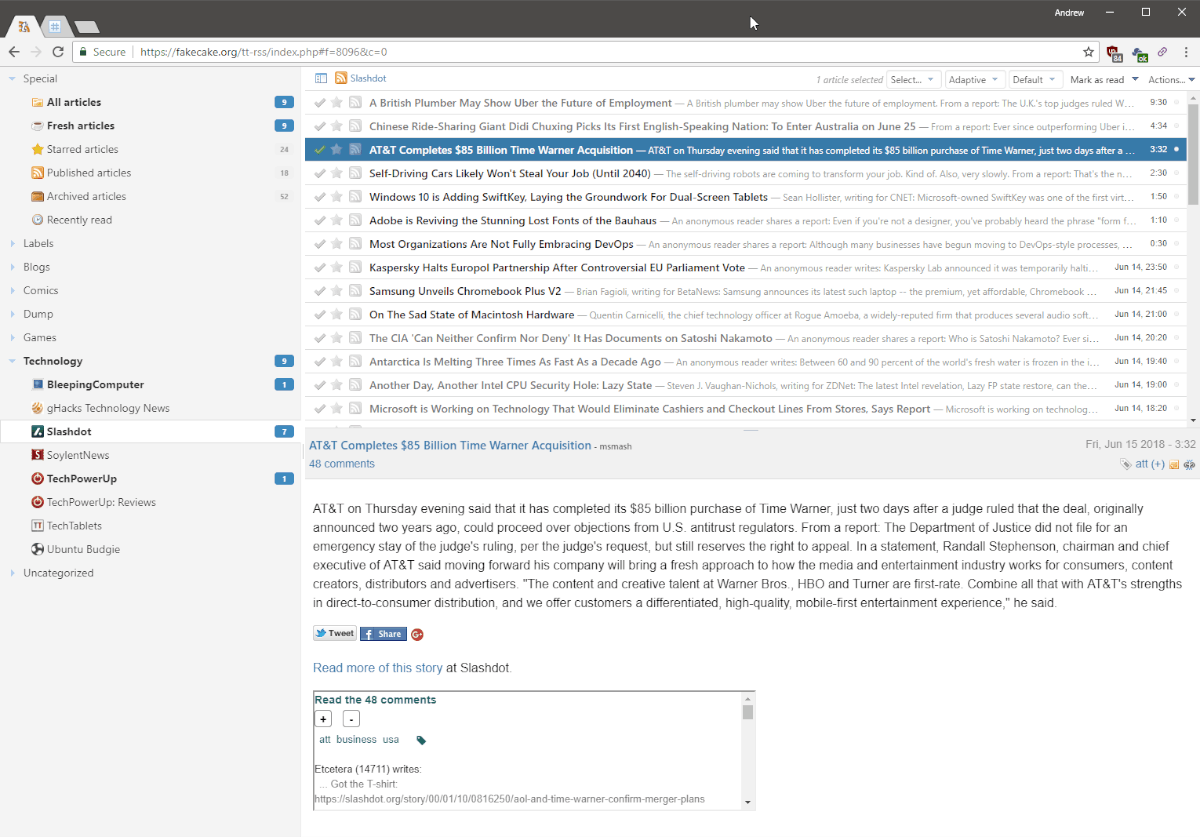Click the orange share-by-URL icon in the article header
The width and height of the screenshot is (1200, 837).
tap(1174, 464)
